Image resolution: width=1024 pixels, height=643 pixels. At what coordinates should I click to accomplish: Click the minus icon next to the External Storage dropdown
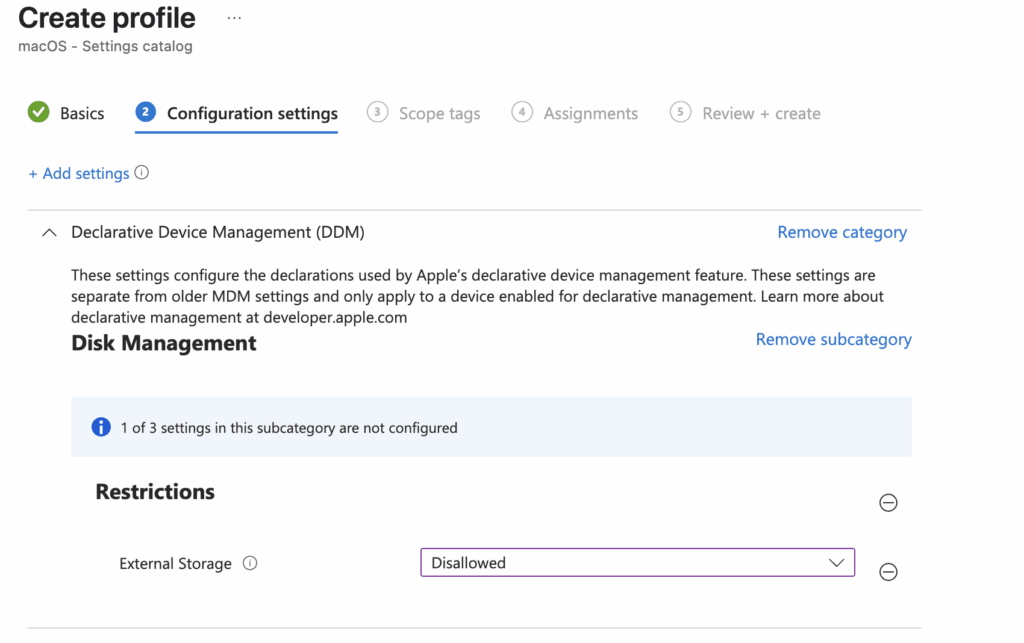(x=888, y=571)
